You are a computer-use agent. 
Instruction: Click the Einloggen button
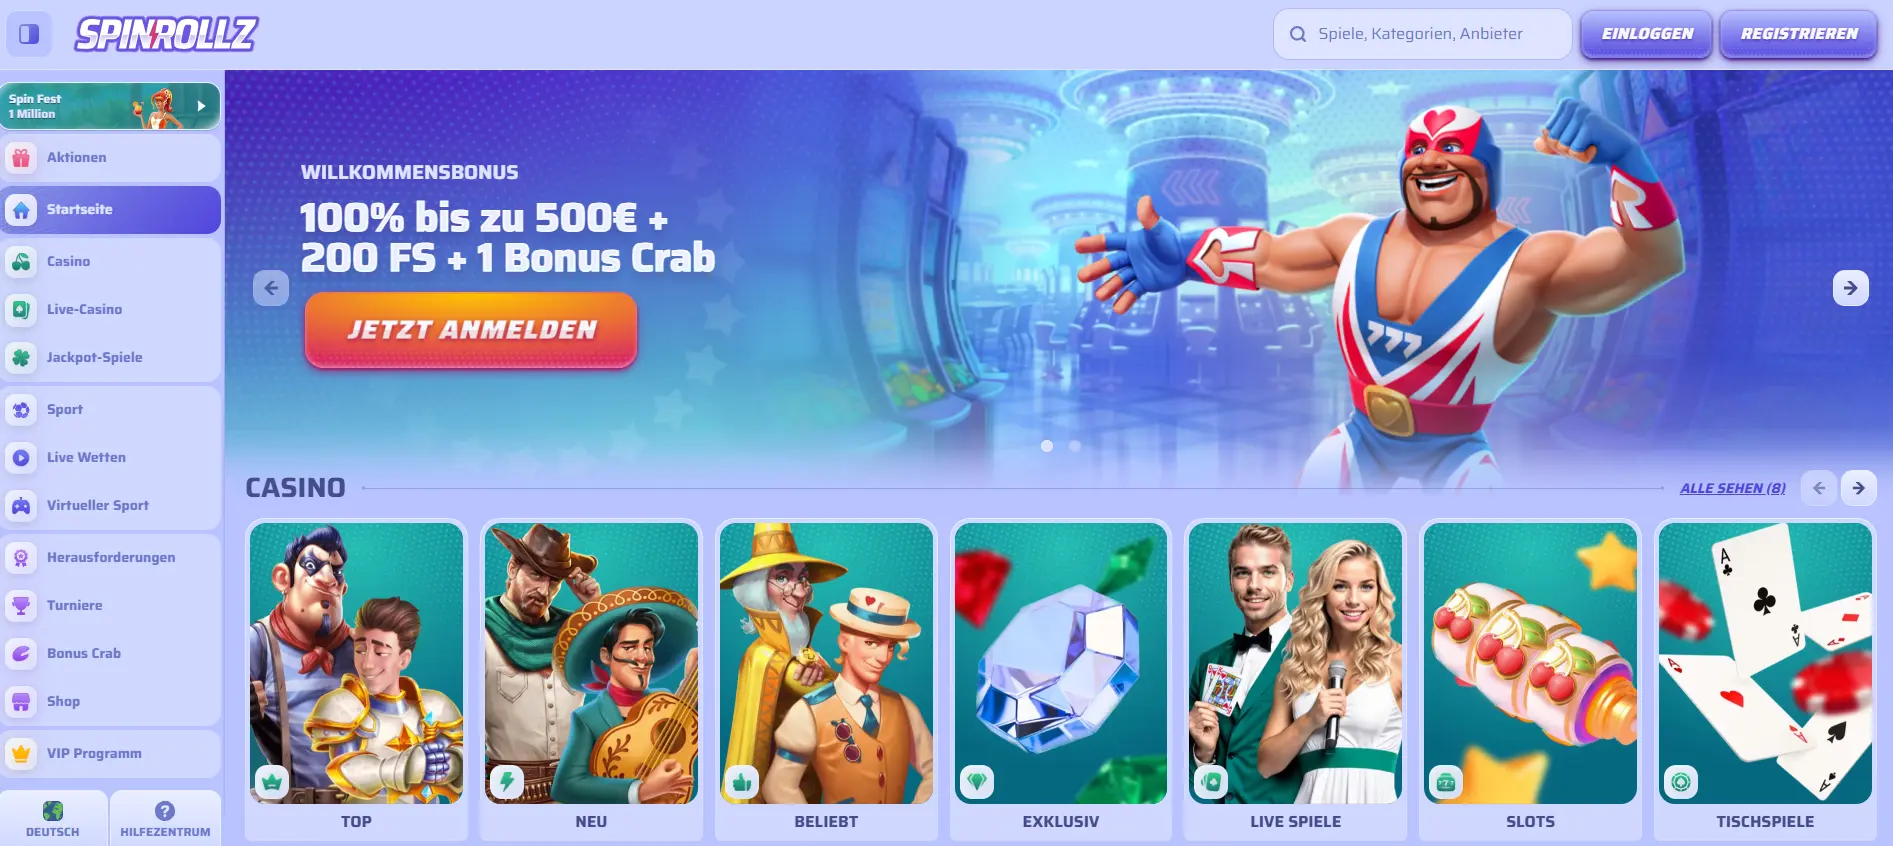click(x=1647, y=34)
